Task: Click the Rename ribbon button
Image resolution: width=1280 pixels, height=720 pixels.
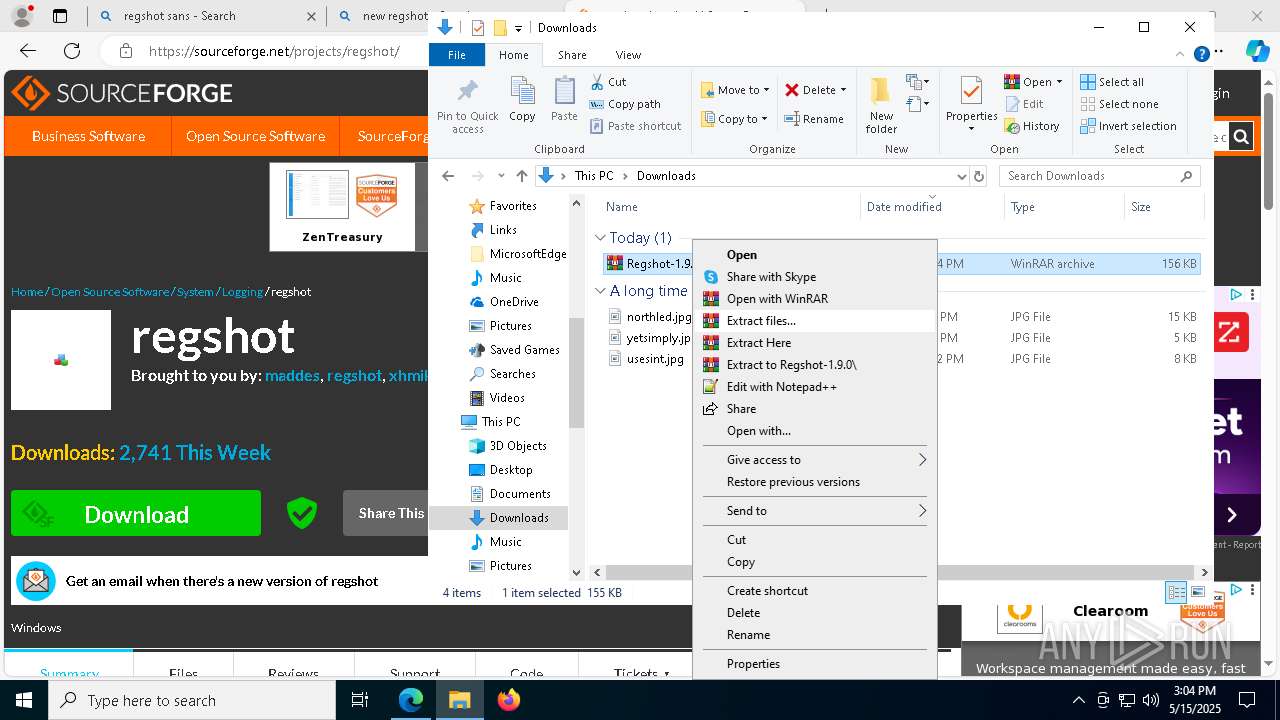Action: [814, 119]
